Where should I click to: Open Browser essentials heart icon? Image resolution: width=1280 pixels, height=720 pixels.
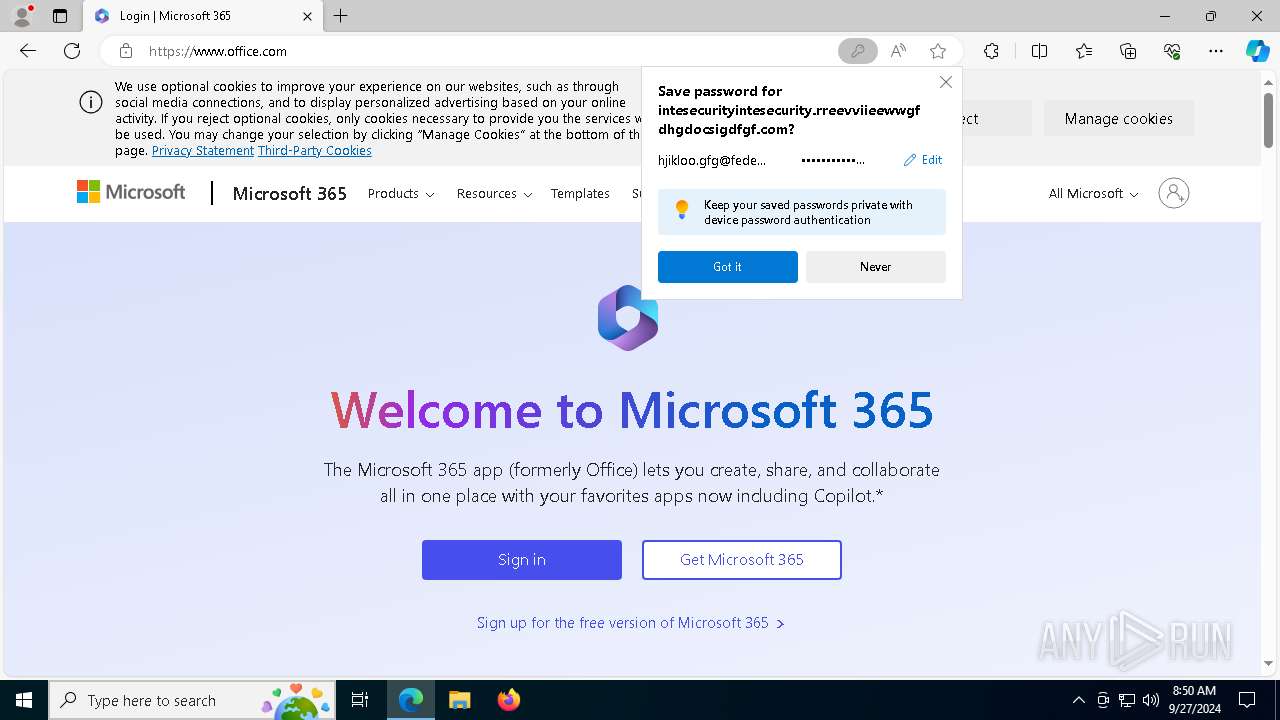[x=1172, y=51]
